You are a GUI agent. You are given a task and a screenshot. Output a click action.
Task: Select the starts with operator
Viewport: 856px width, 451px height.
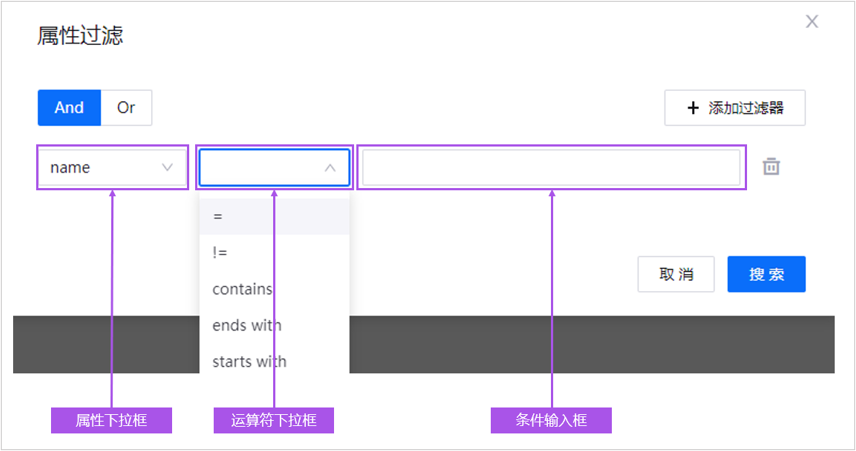(x=249, y=361)
